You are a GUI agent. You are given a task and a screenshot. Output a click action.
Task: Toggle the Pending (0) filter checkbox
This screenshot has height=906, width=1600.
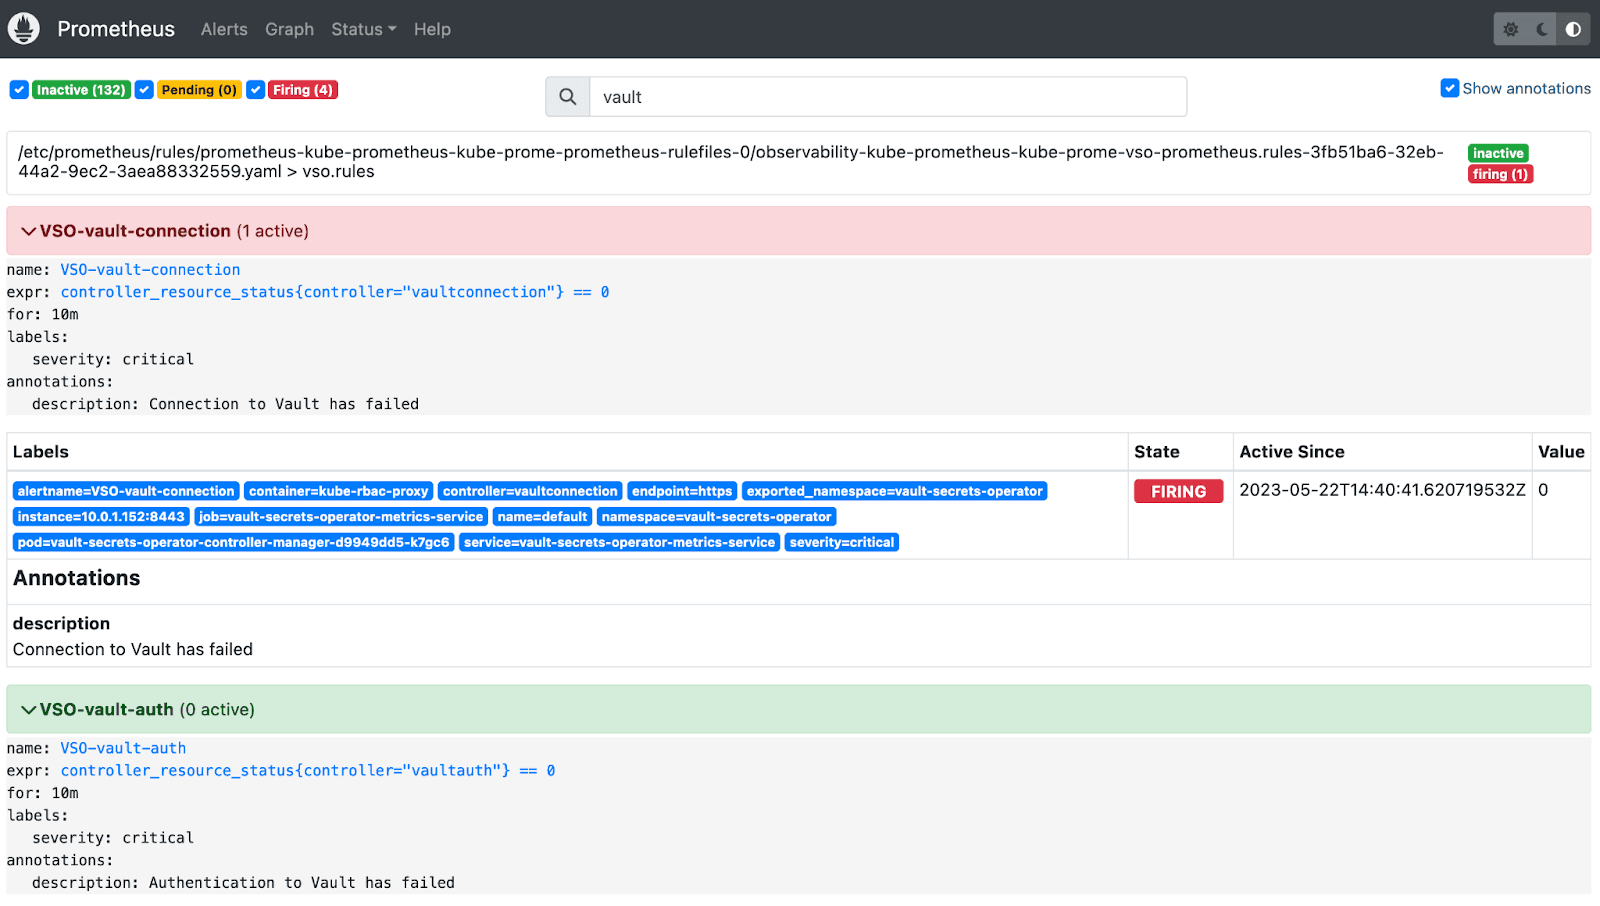coord(145,90)
